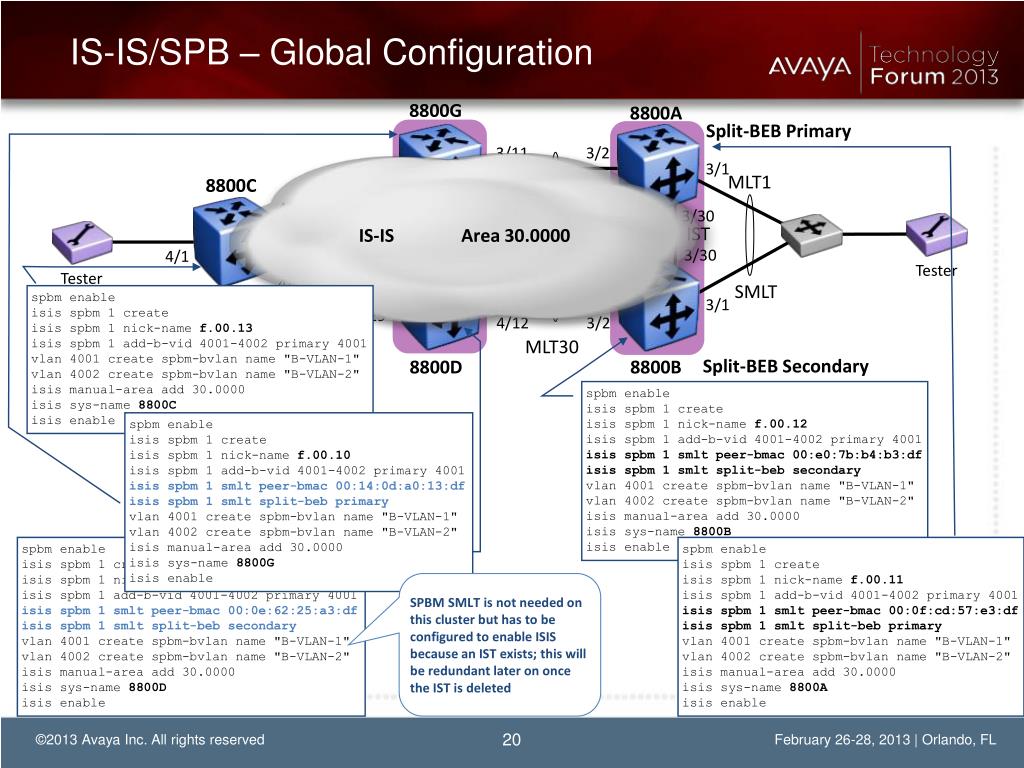Click the Tester device icon connected to 8800C

pos(82,242)
